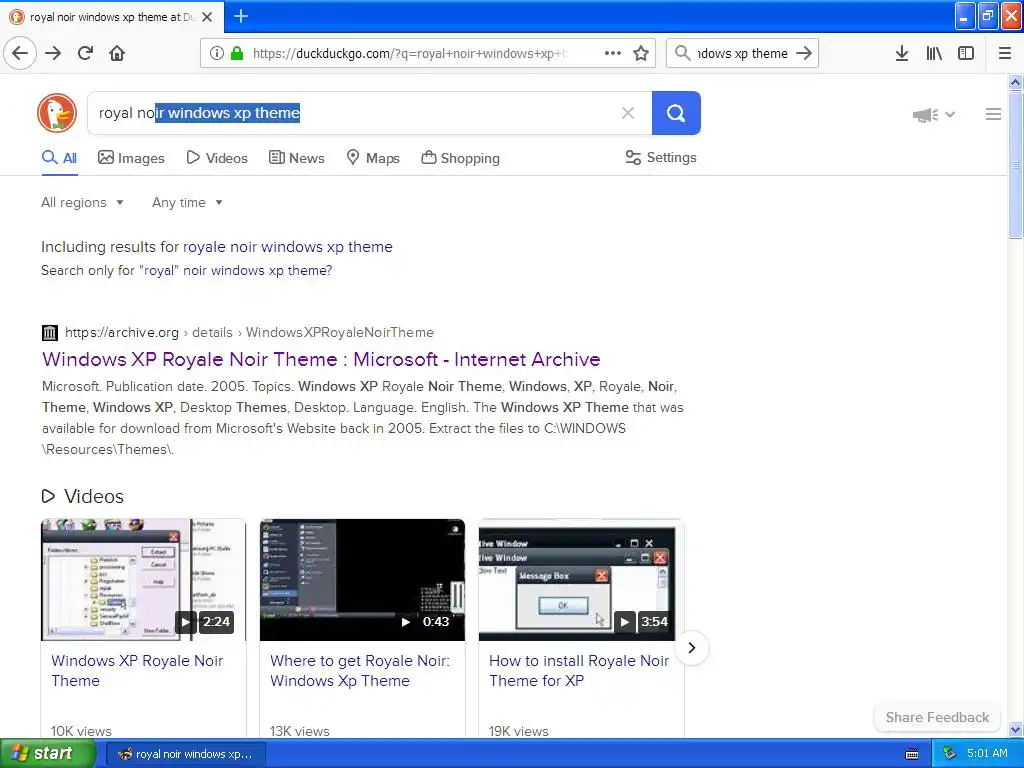Click the green secure connection padlock
The width and height of the screenshot is (1024, 768).
237,54
